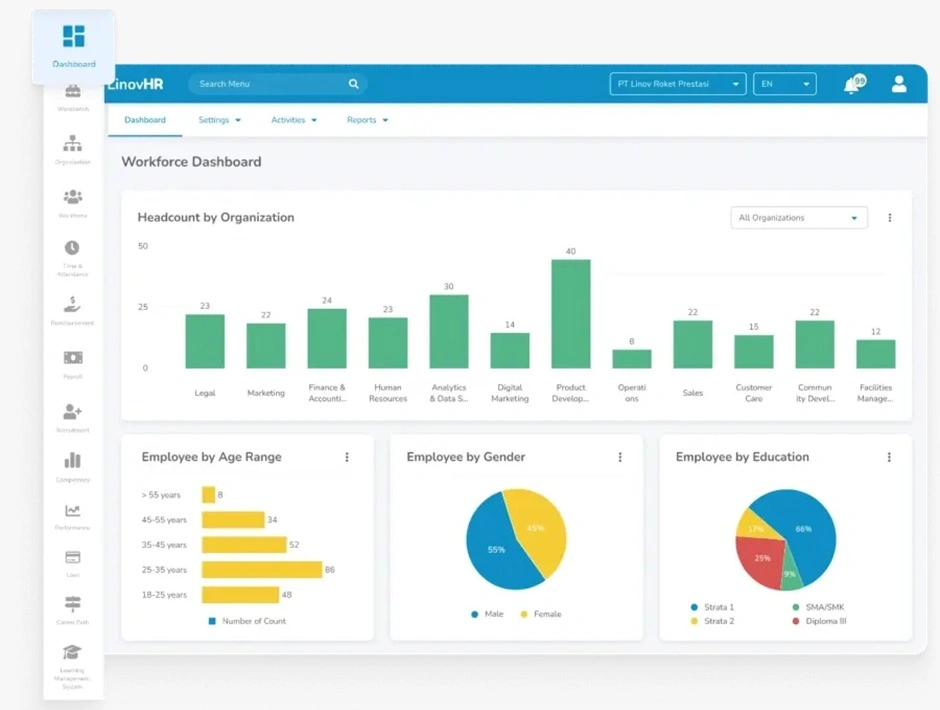The width and height of the screenshot is (940, 710).
Task: Expand the PT Linov Roket Prestasi dropdown
Action: tap(677, 84)
